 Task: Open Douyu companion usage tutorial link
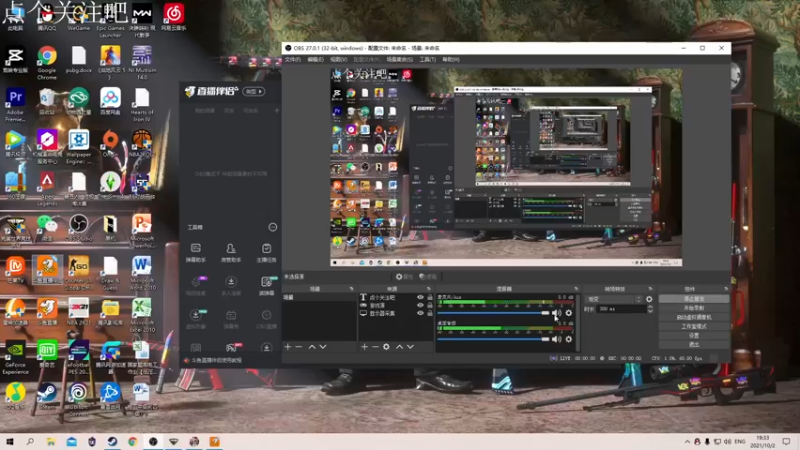click(216, 360)
